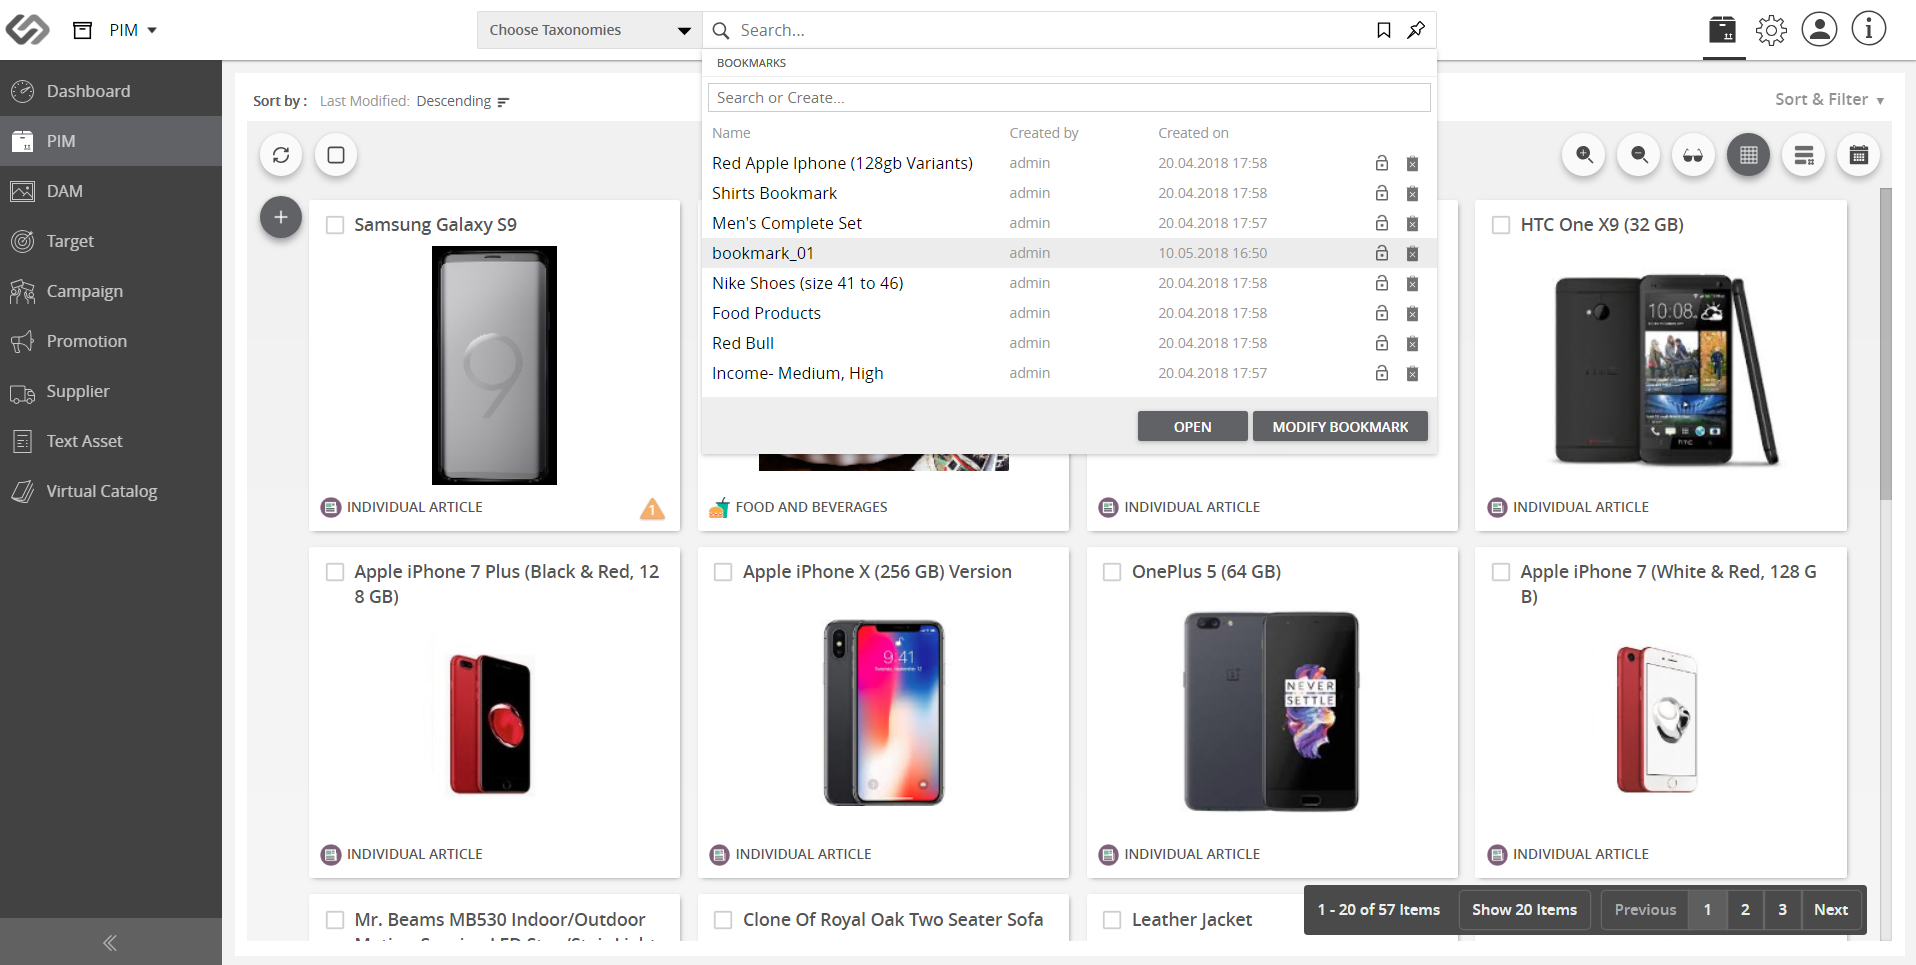Click the add (plus) round button
Screen dimensions: 1916x965
click(x=281, y=217)
